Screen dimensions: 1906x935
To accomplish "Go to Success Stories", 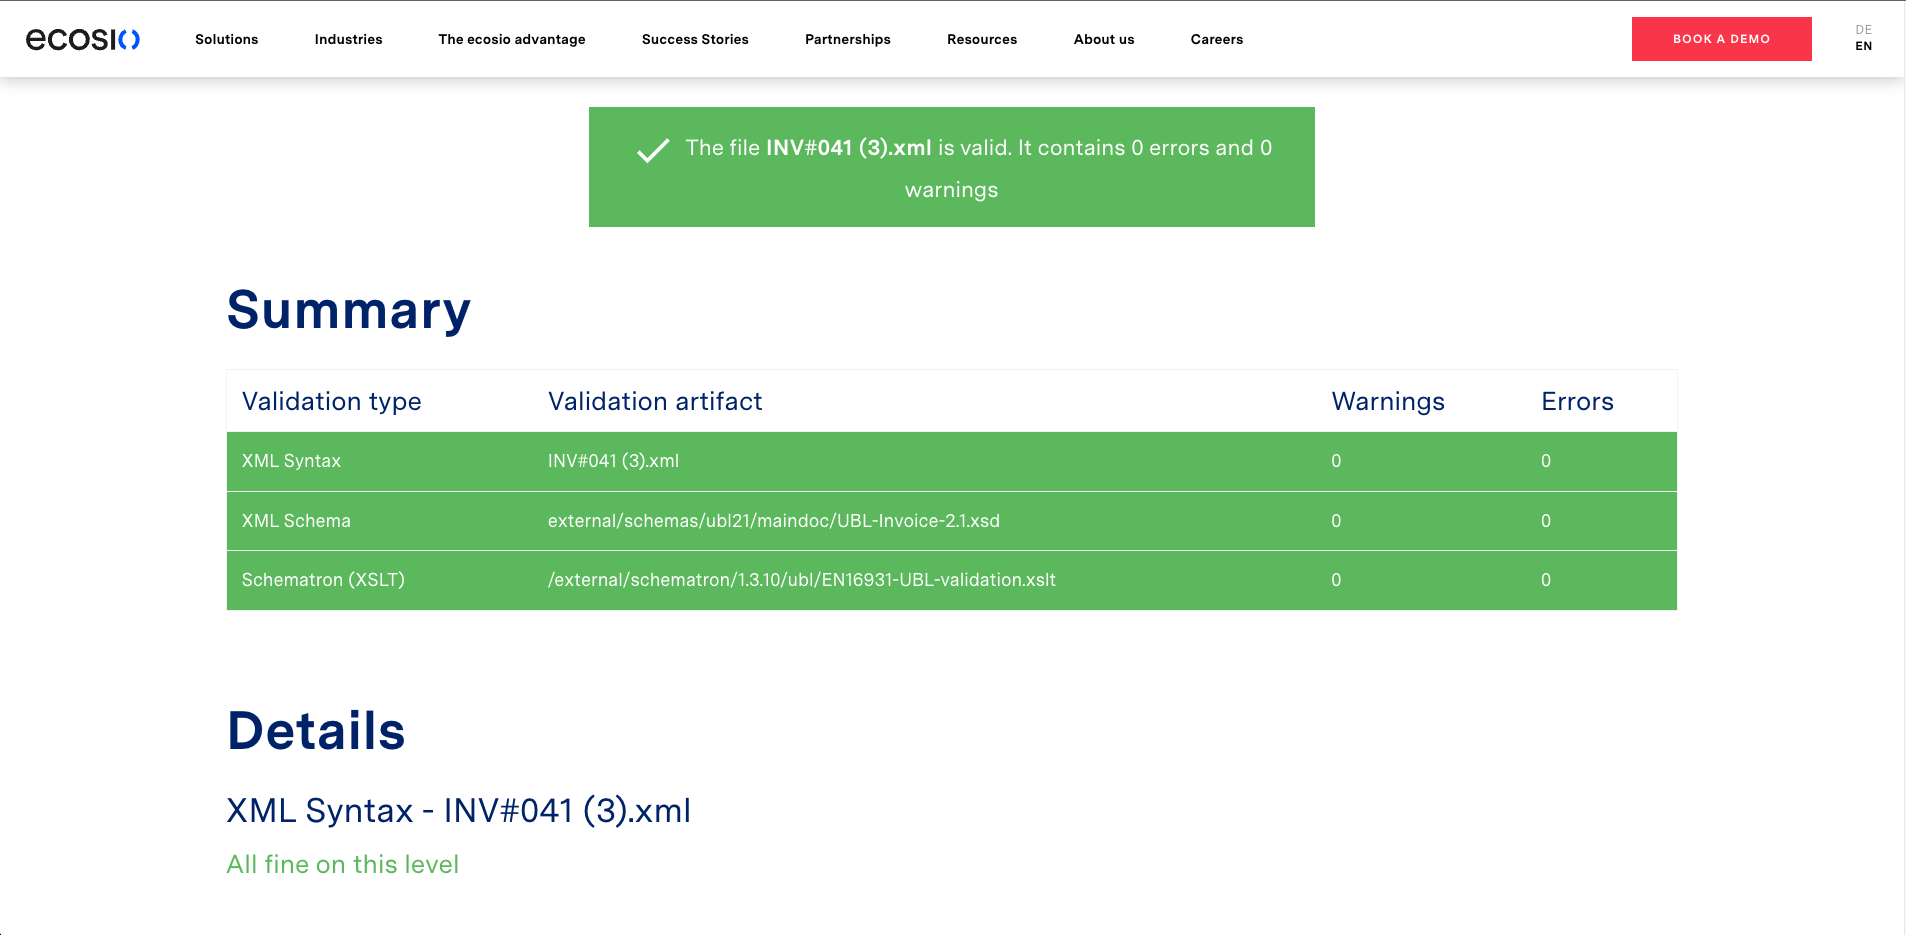I will [x=695, y=39].
